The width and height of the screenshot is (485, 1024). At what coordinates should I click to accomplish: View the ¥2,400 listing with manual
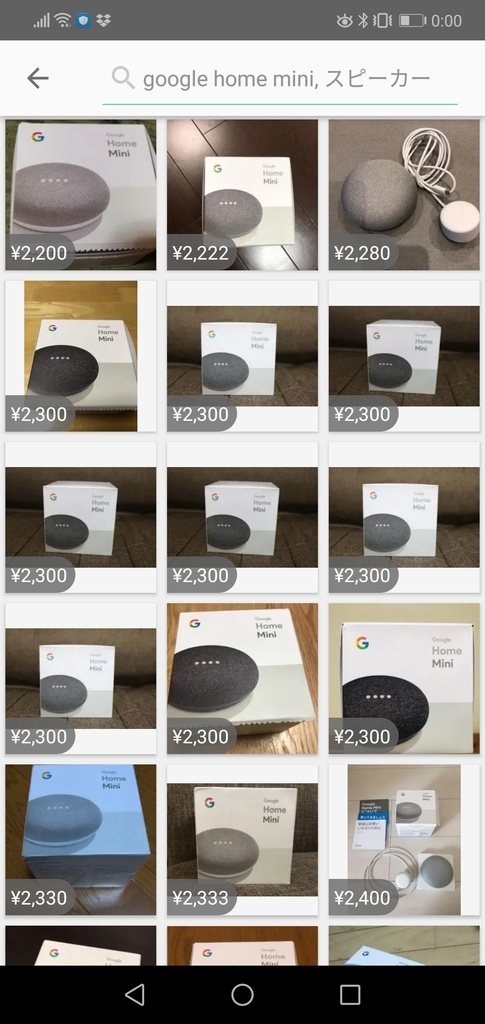click(x=404, y=840)
